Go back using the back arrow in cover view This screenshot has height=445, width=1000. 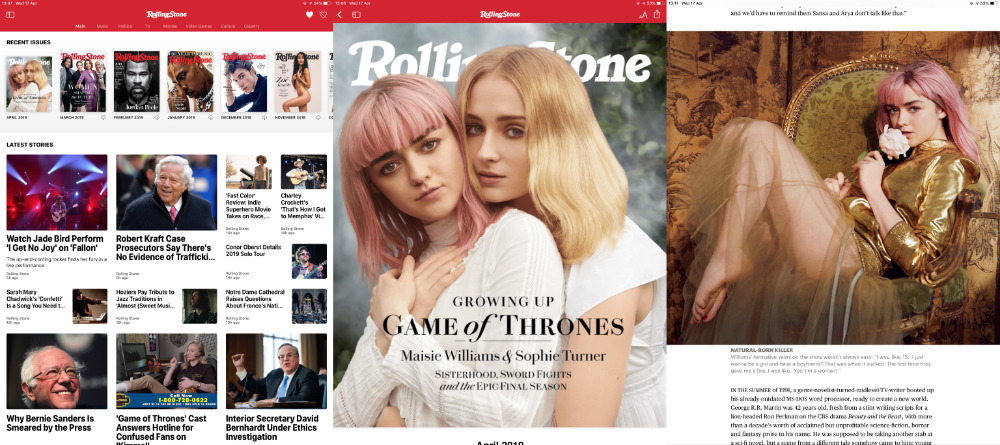(x=340, y=14)
